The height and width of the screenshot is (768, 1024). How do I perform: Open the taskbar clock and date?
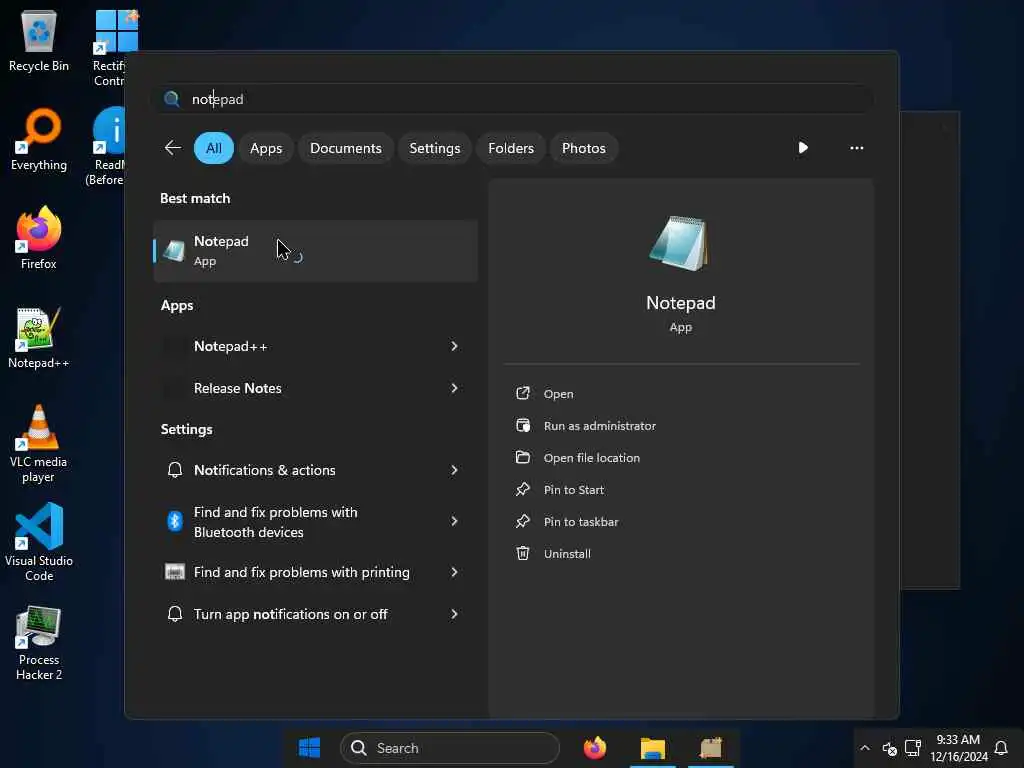[x=958, y=748]
